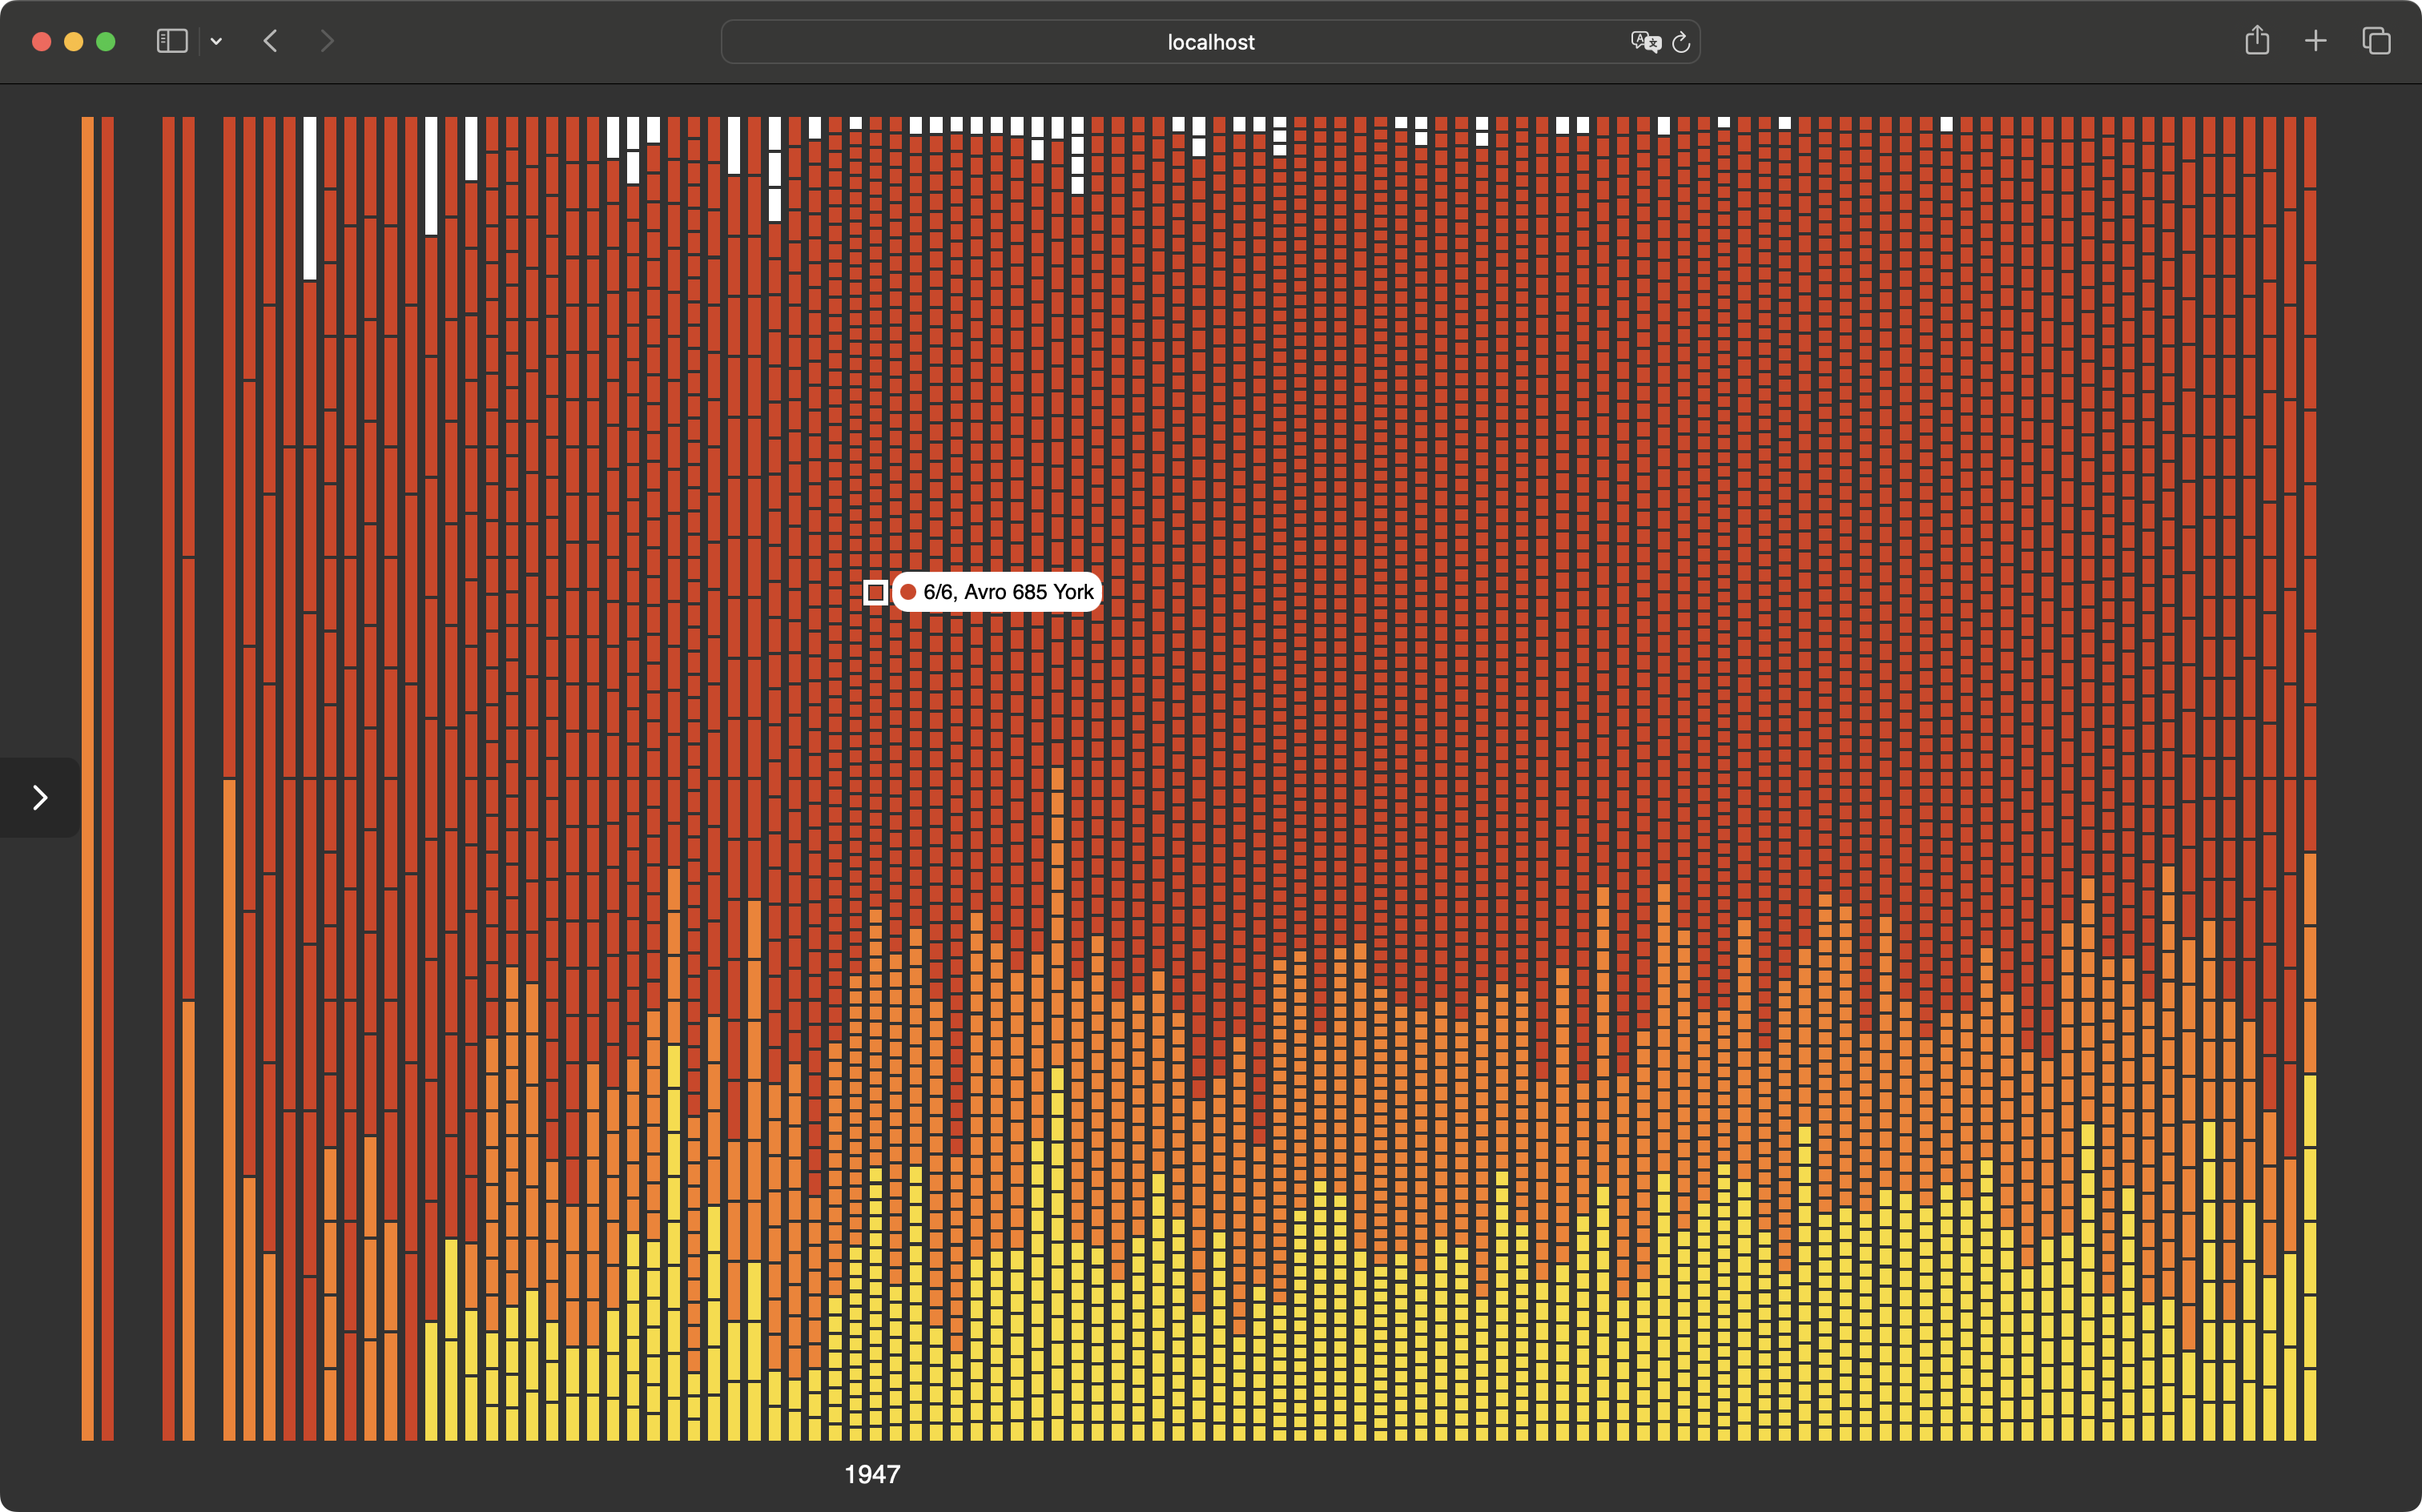
Task: Click the translate page icon
Action: coord(1644,42)
